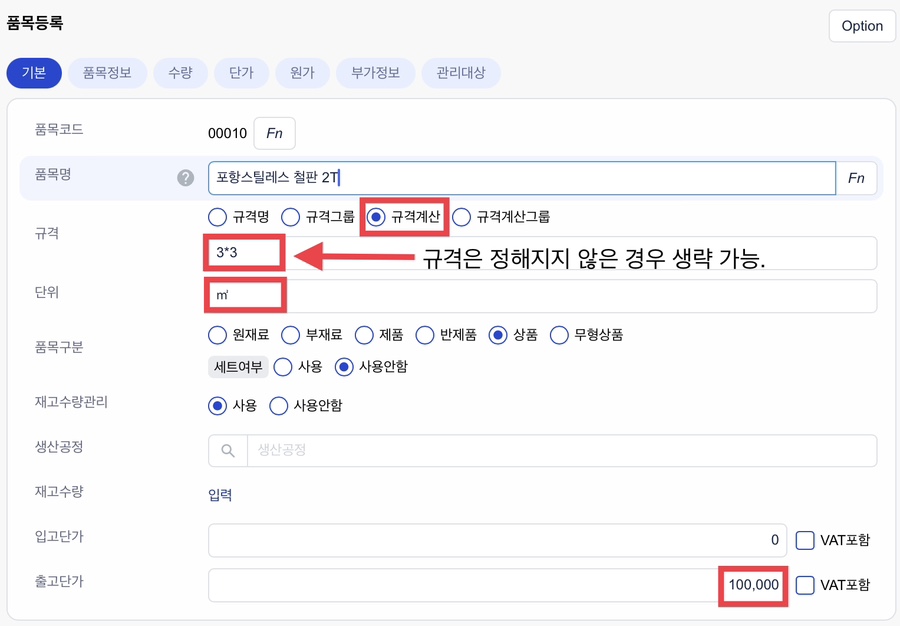900x626 pixels.
Task: Click the 품목구분 field label
Action: click(x=59, y=347)
